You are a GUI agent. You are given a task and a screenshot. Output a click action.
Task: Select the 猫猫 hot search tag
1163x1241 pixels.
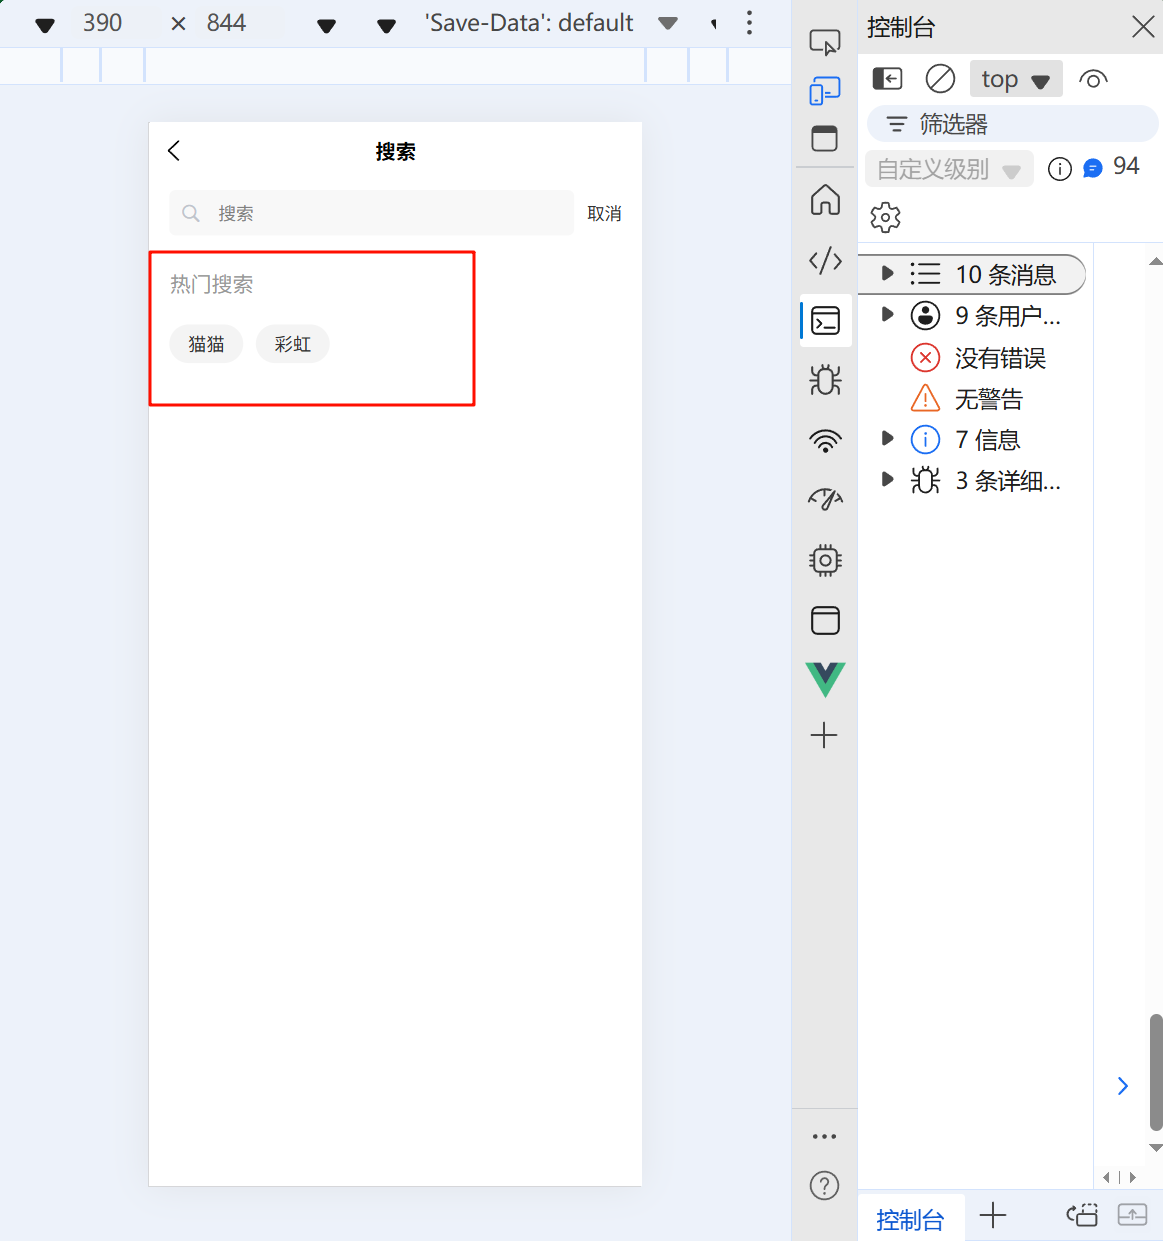click(206, 344)
